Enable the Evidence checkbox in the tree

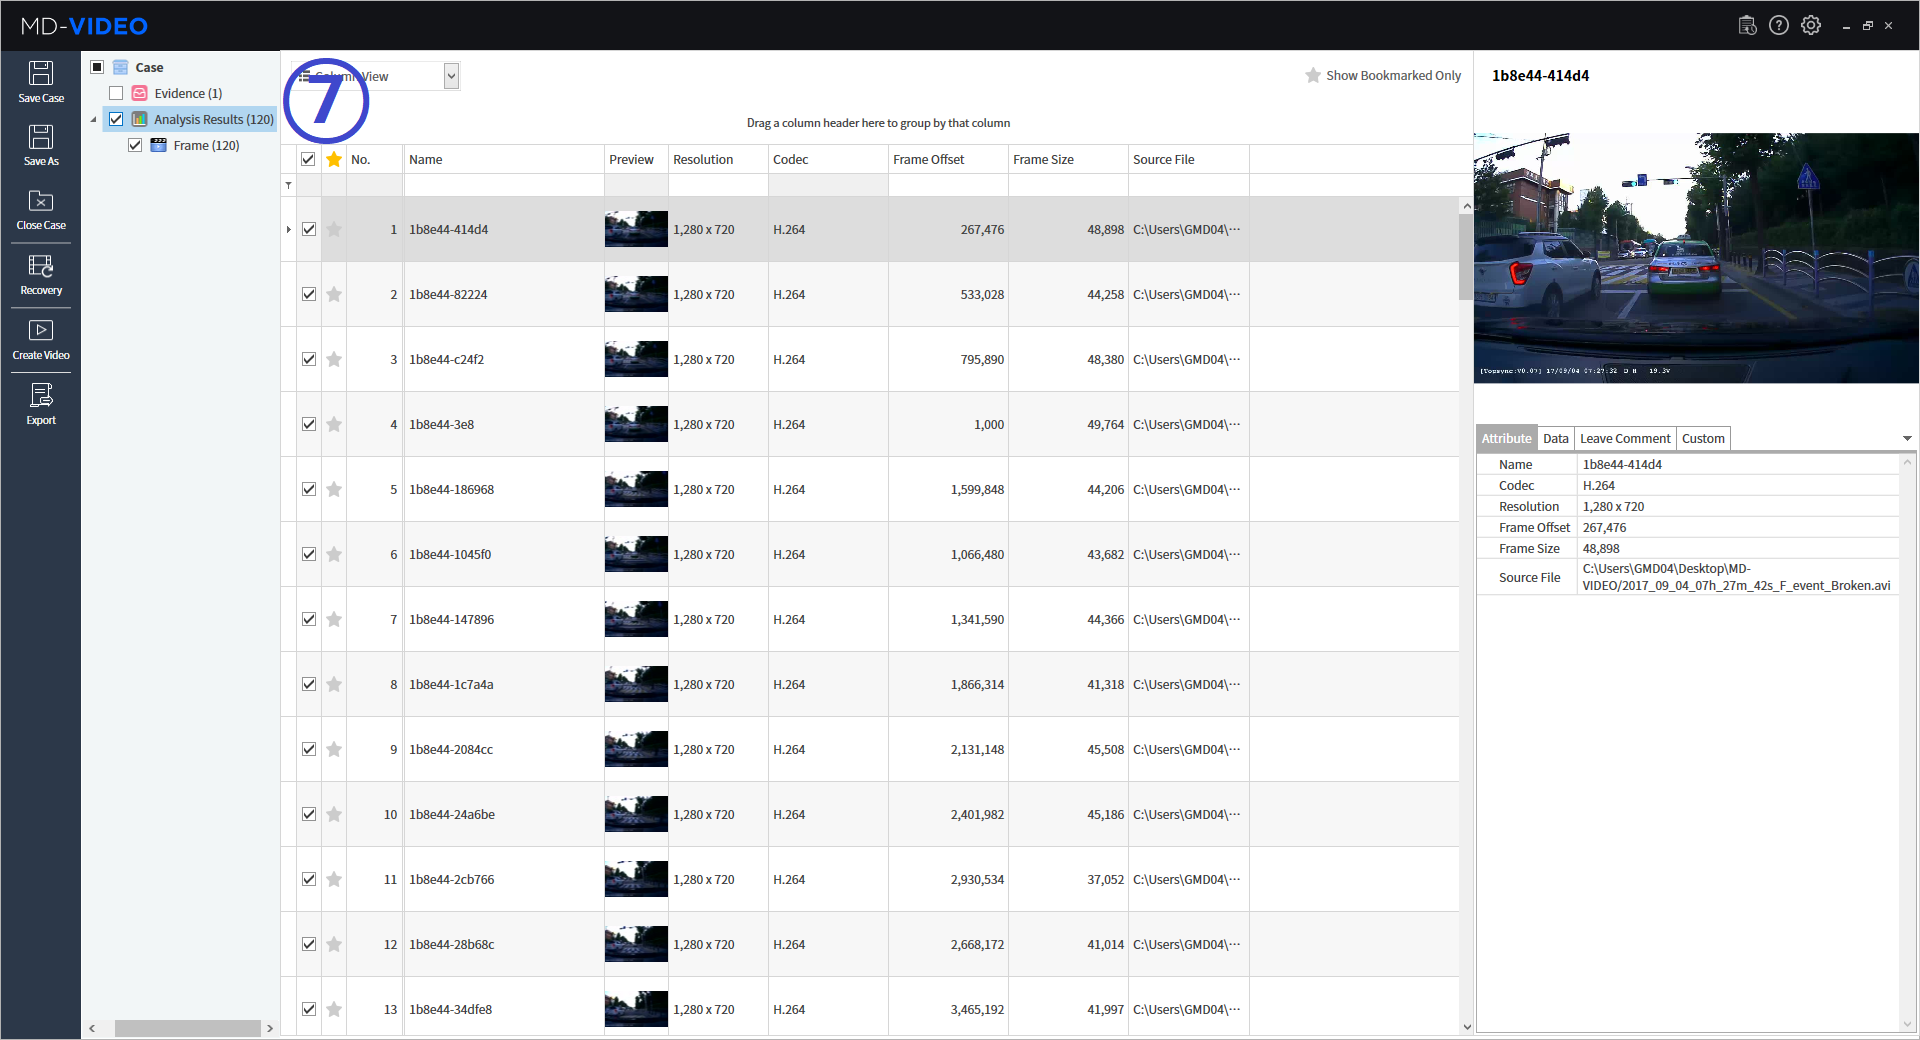[116, 92]
